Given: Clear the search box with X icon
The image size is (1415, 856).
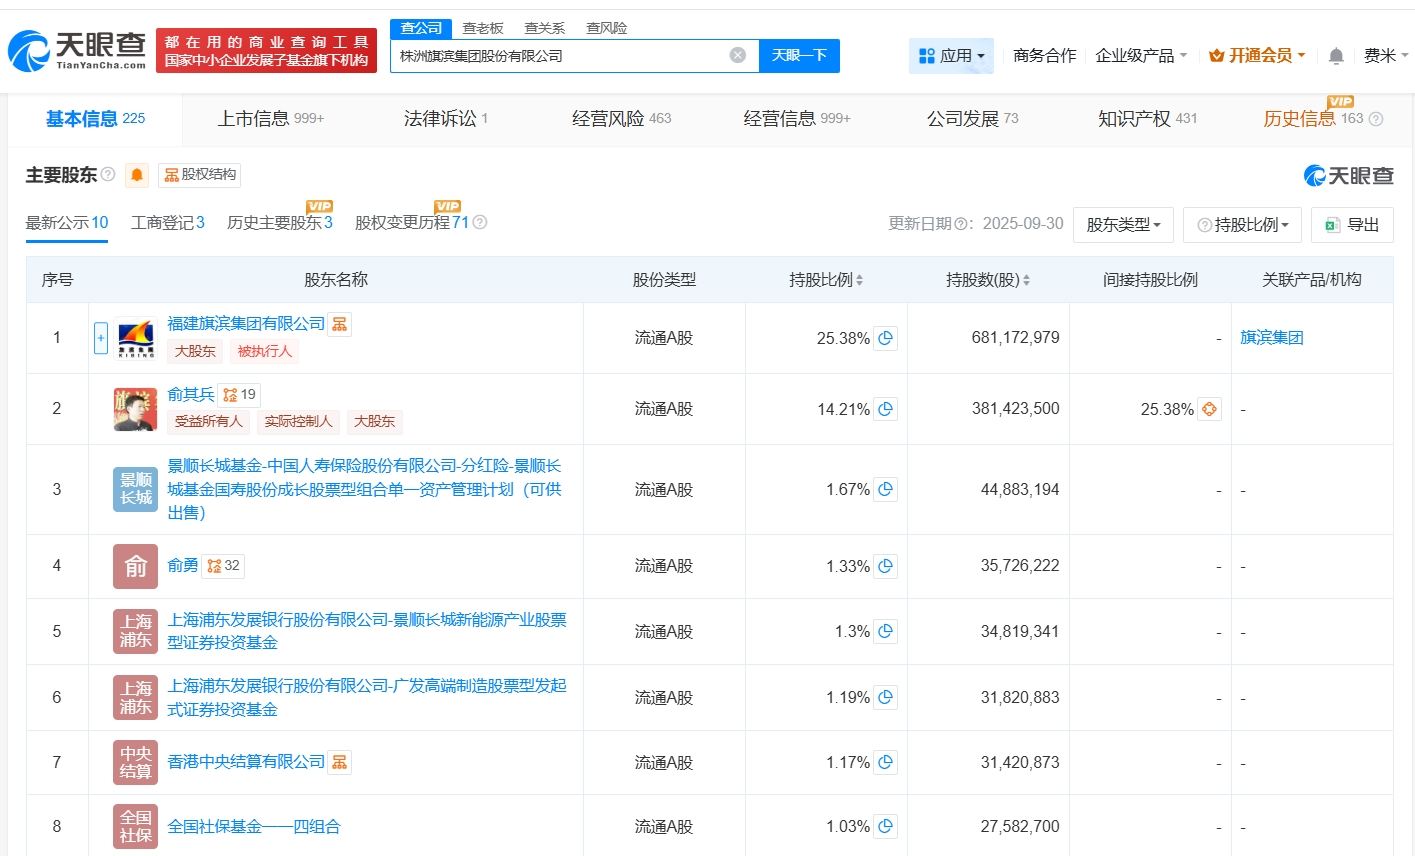Looking at the screenshot, I should [x=738, y=55].
